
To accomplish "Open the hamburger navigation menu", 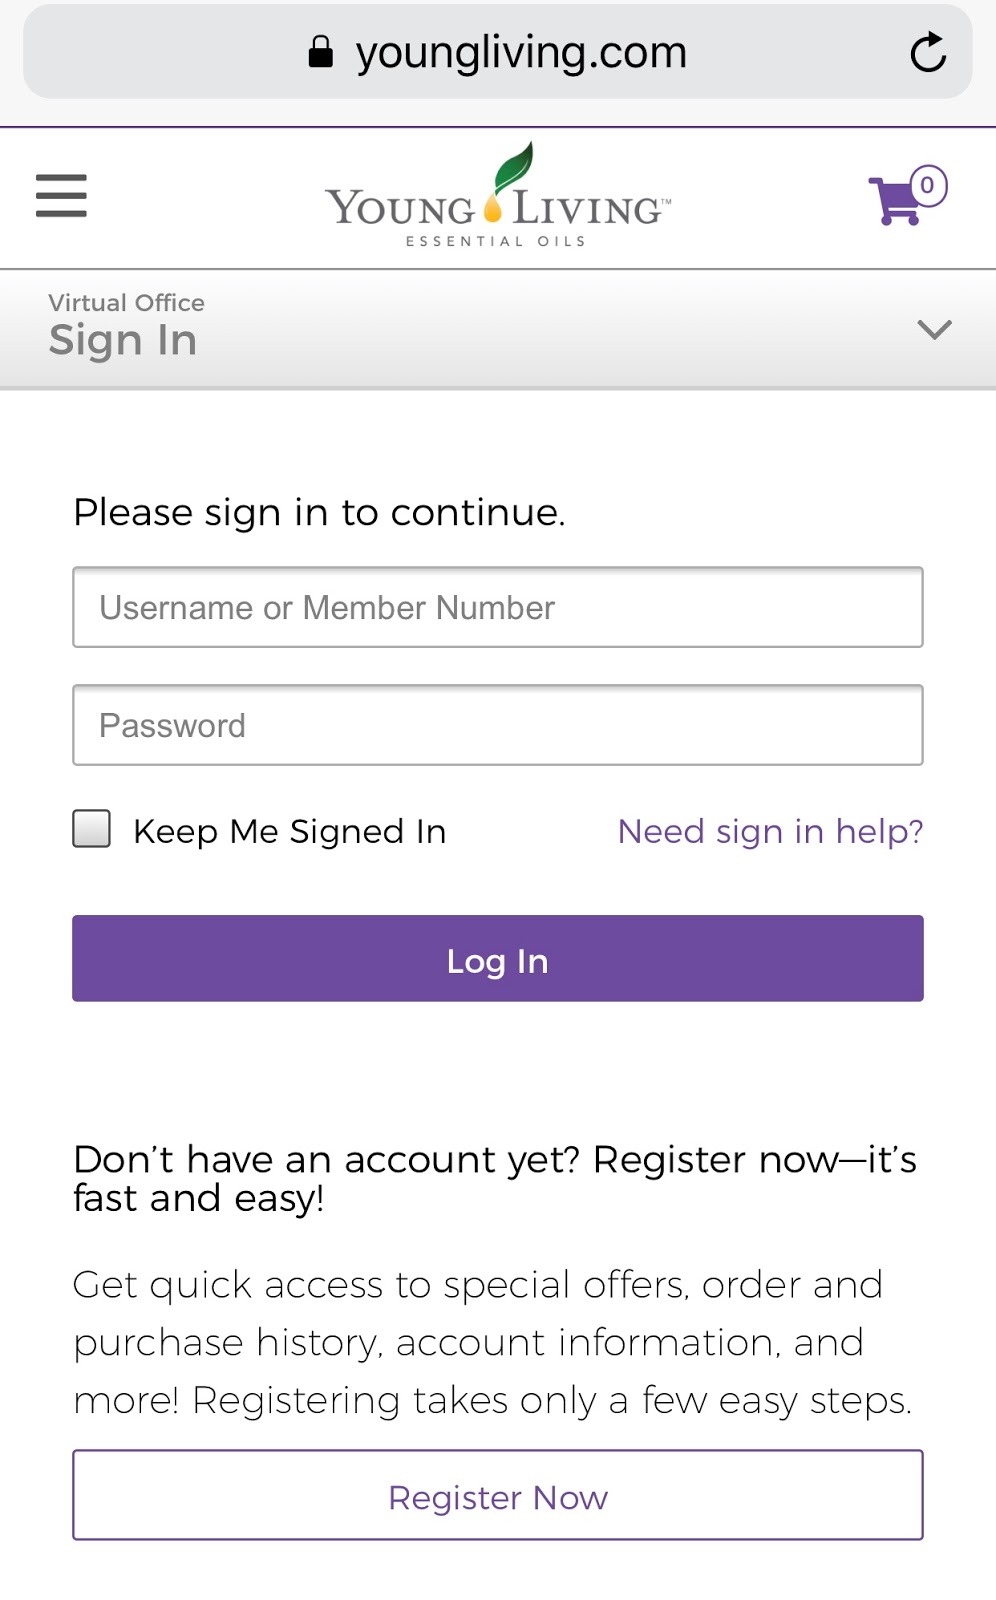I will (x=61, y=195).
